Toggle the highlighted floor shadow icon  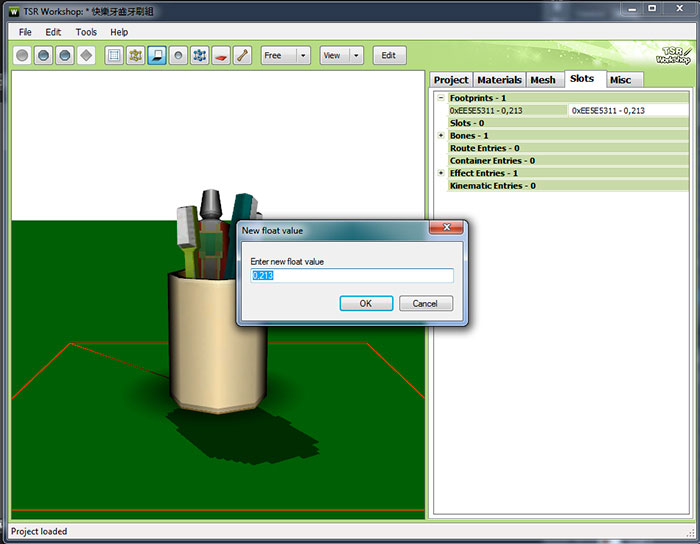157,56
